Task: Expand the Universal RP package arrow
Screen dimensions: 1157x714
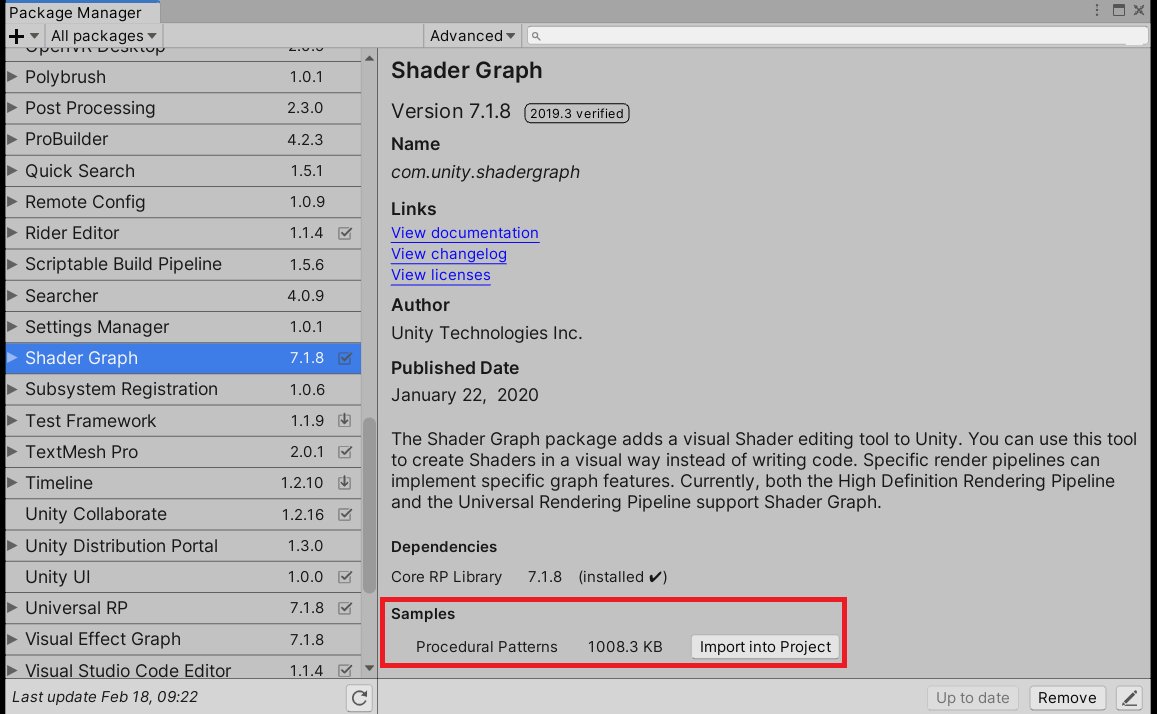Action: [12, 607]
